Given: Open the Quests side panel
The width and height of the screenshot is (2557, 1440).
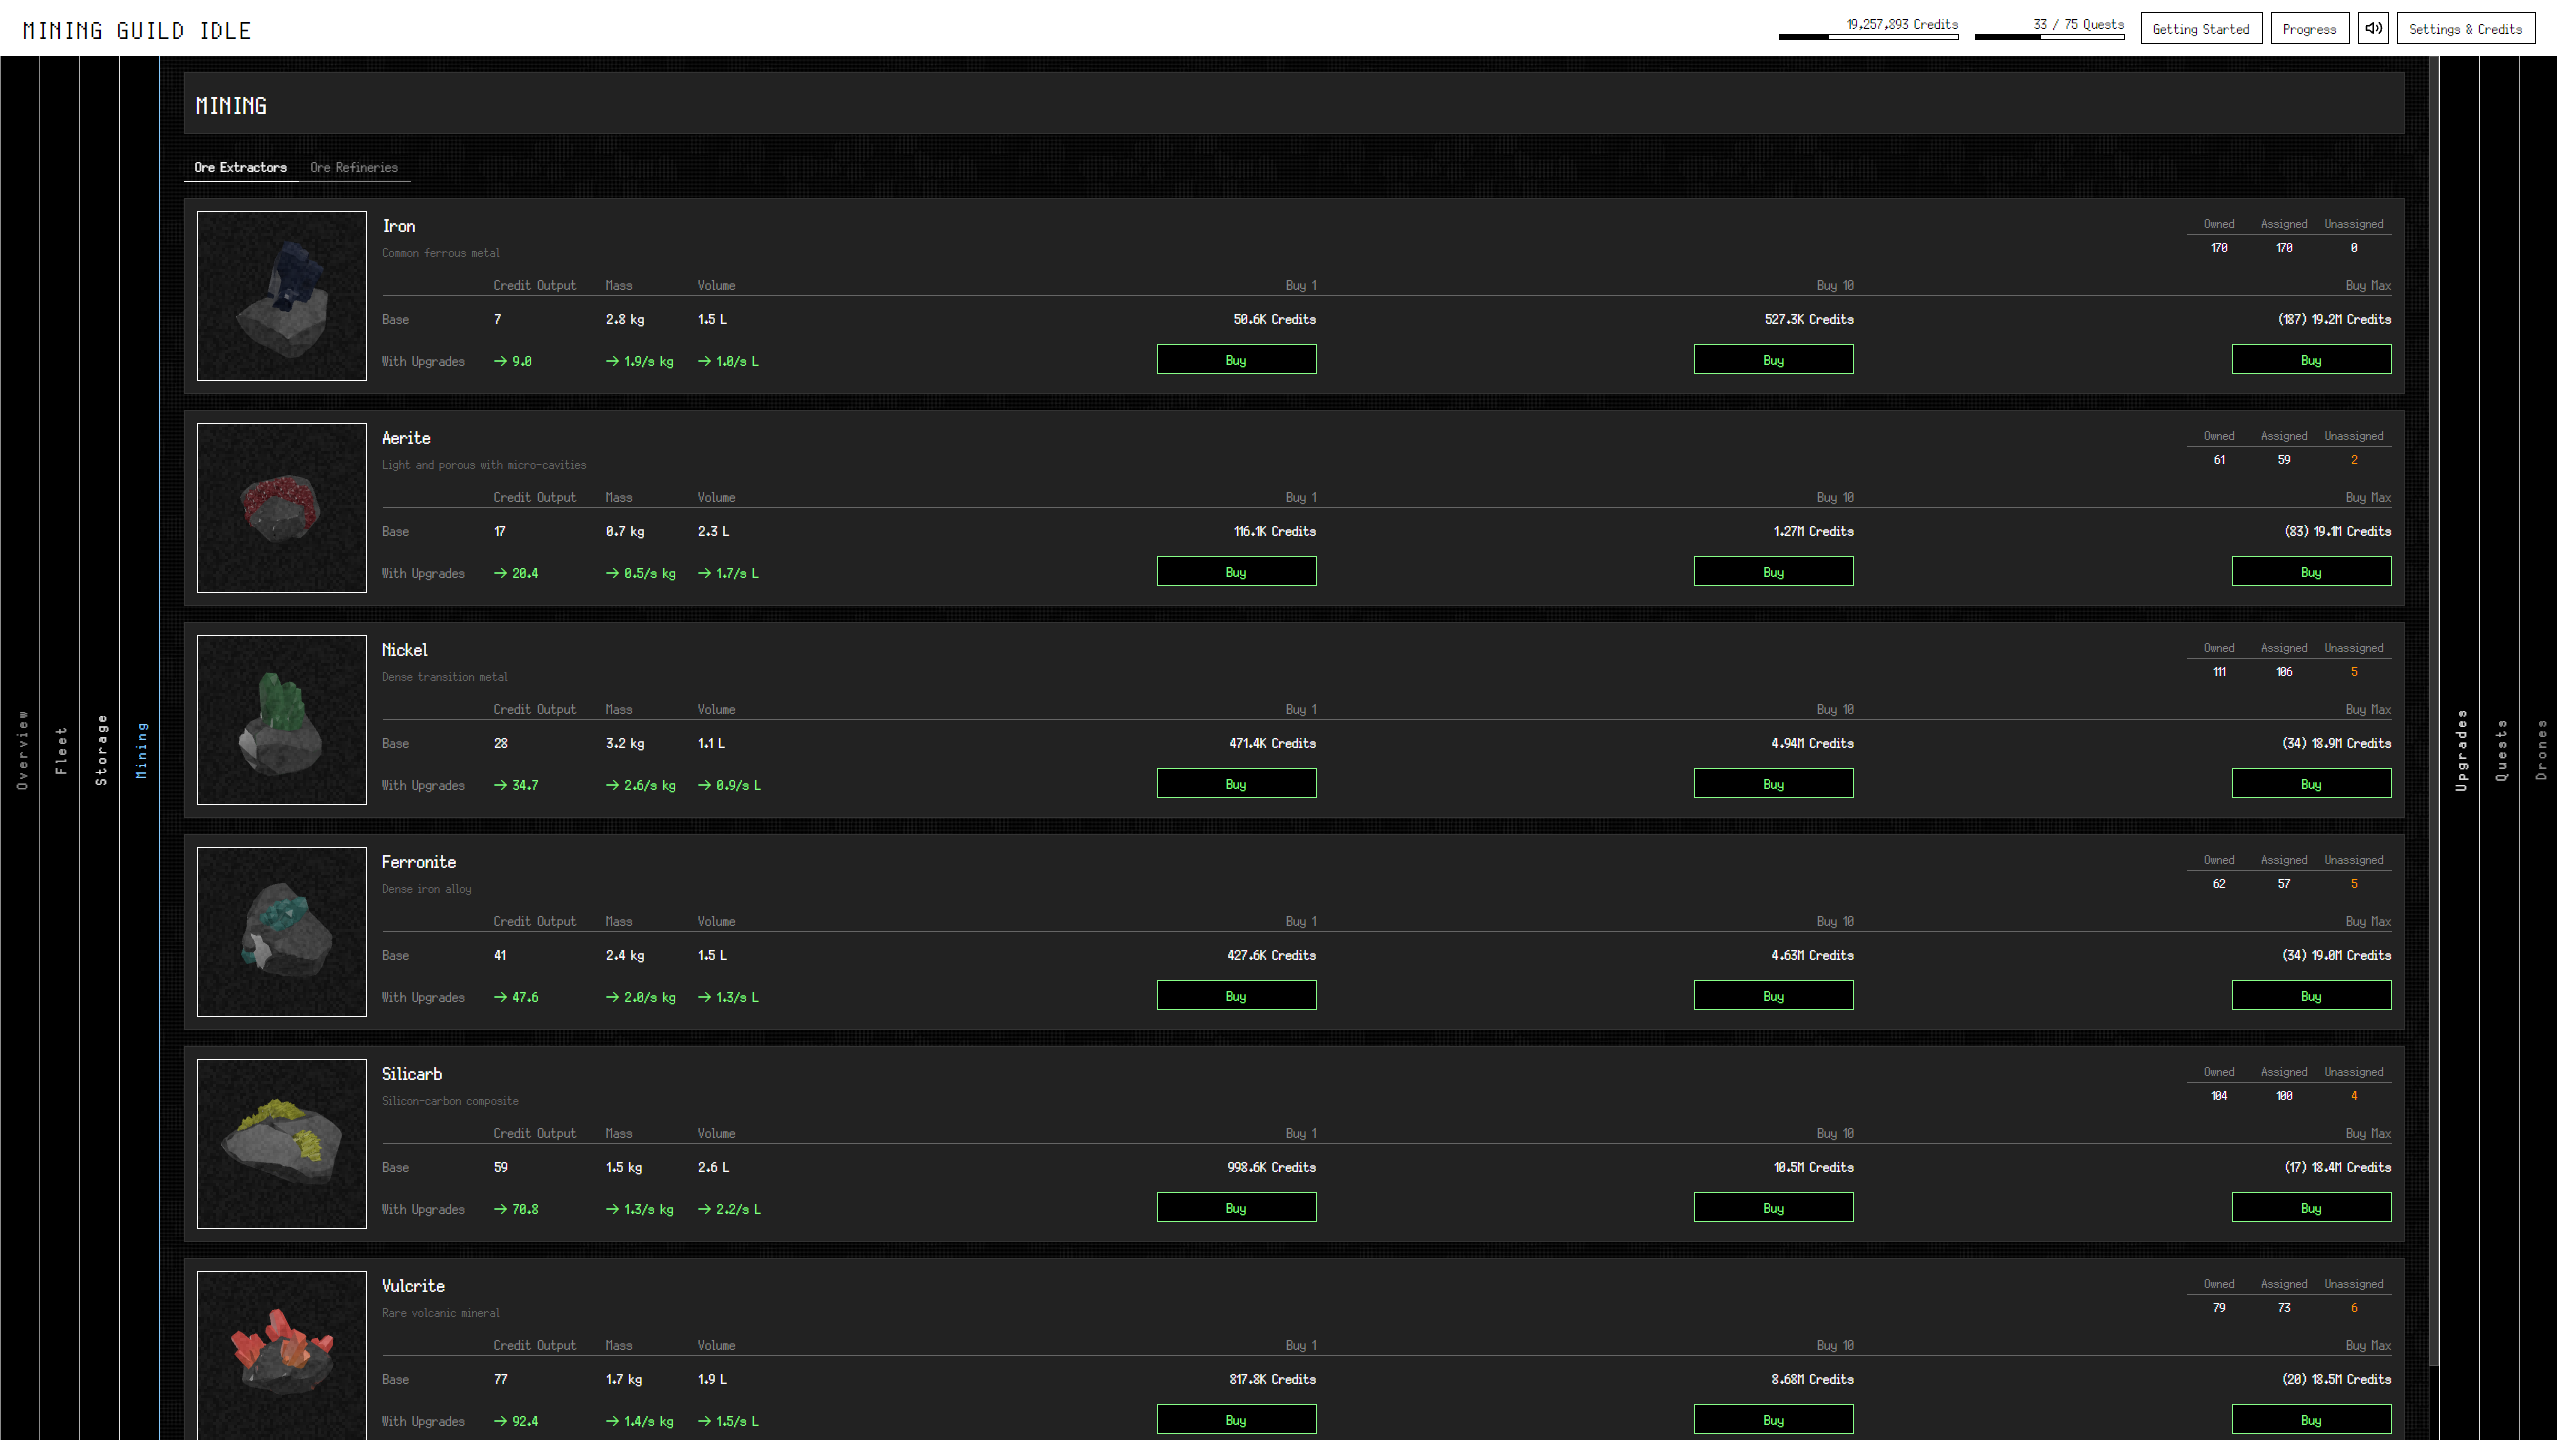Looking at the screenshot, I should point(2500,748).
